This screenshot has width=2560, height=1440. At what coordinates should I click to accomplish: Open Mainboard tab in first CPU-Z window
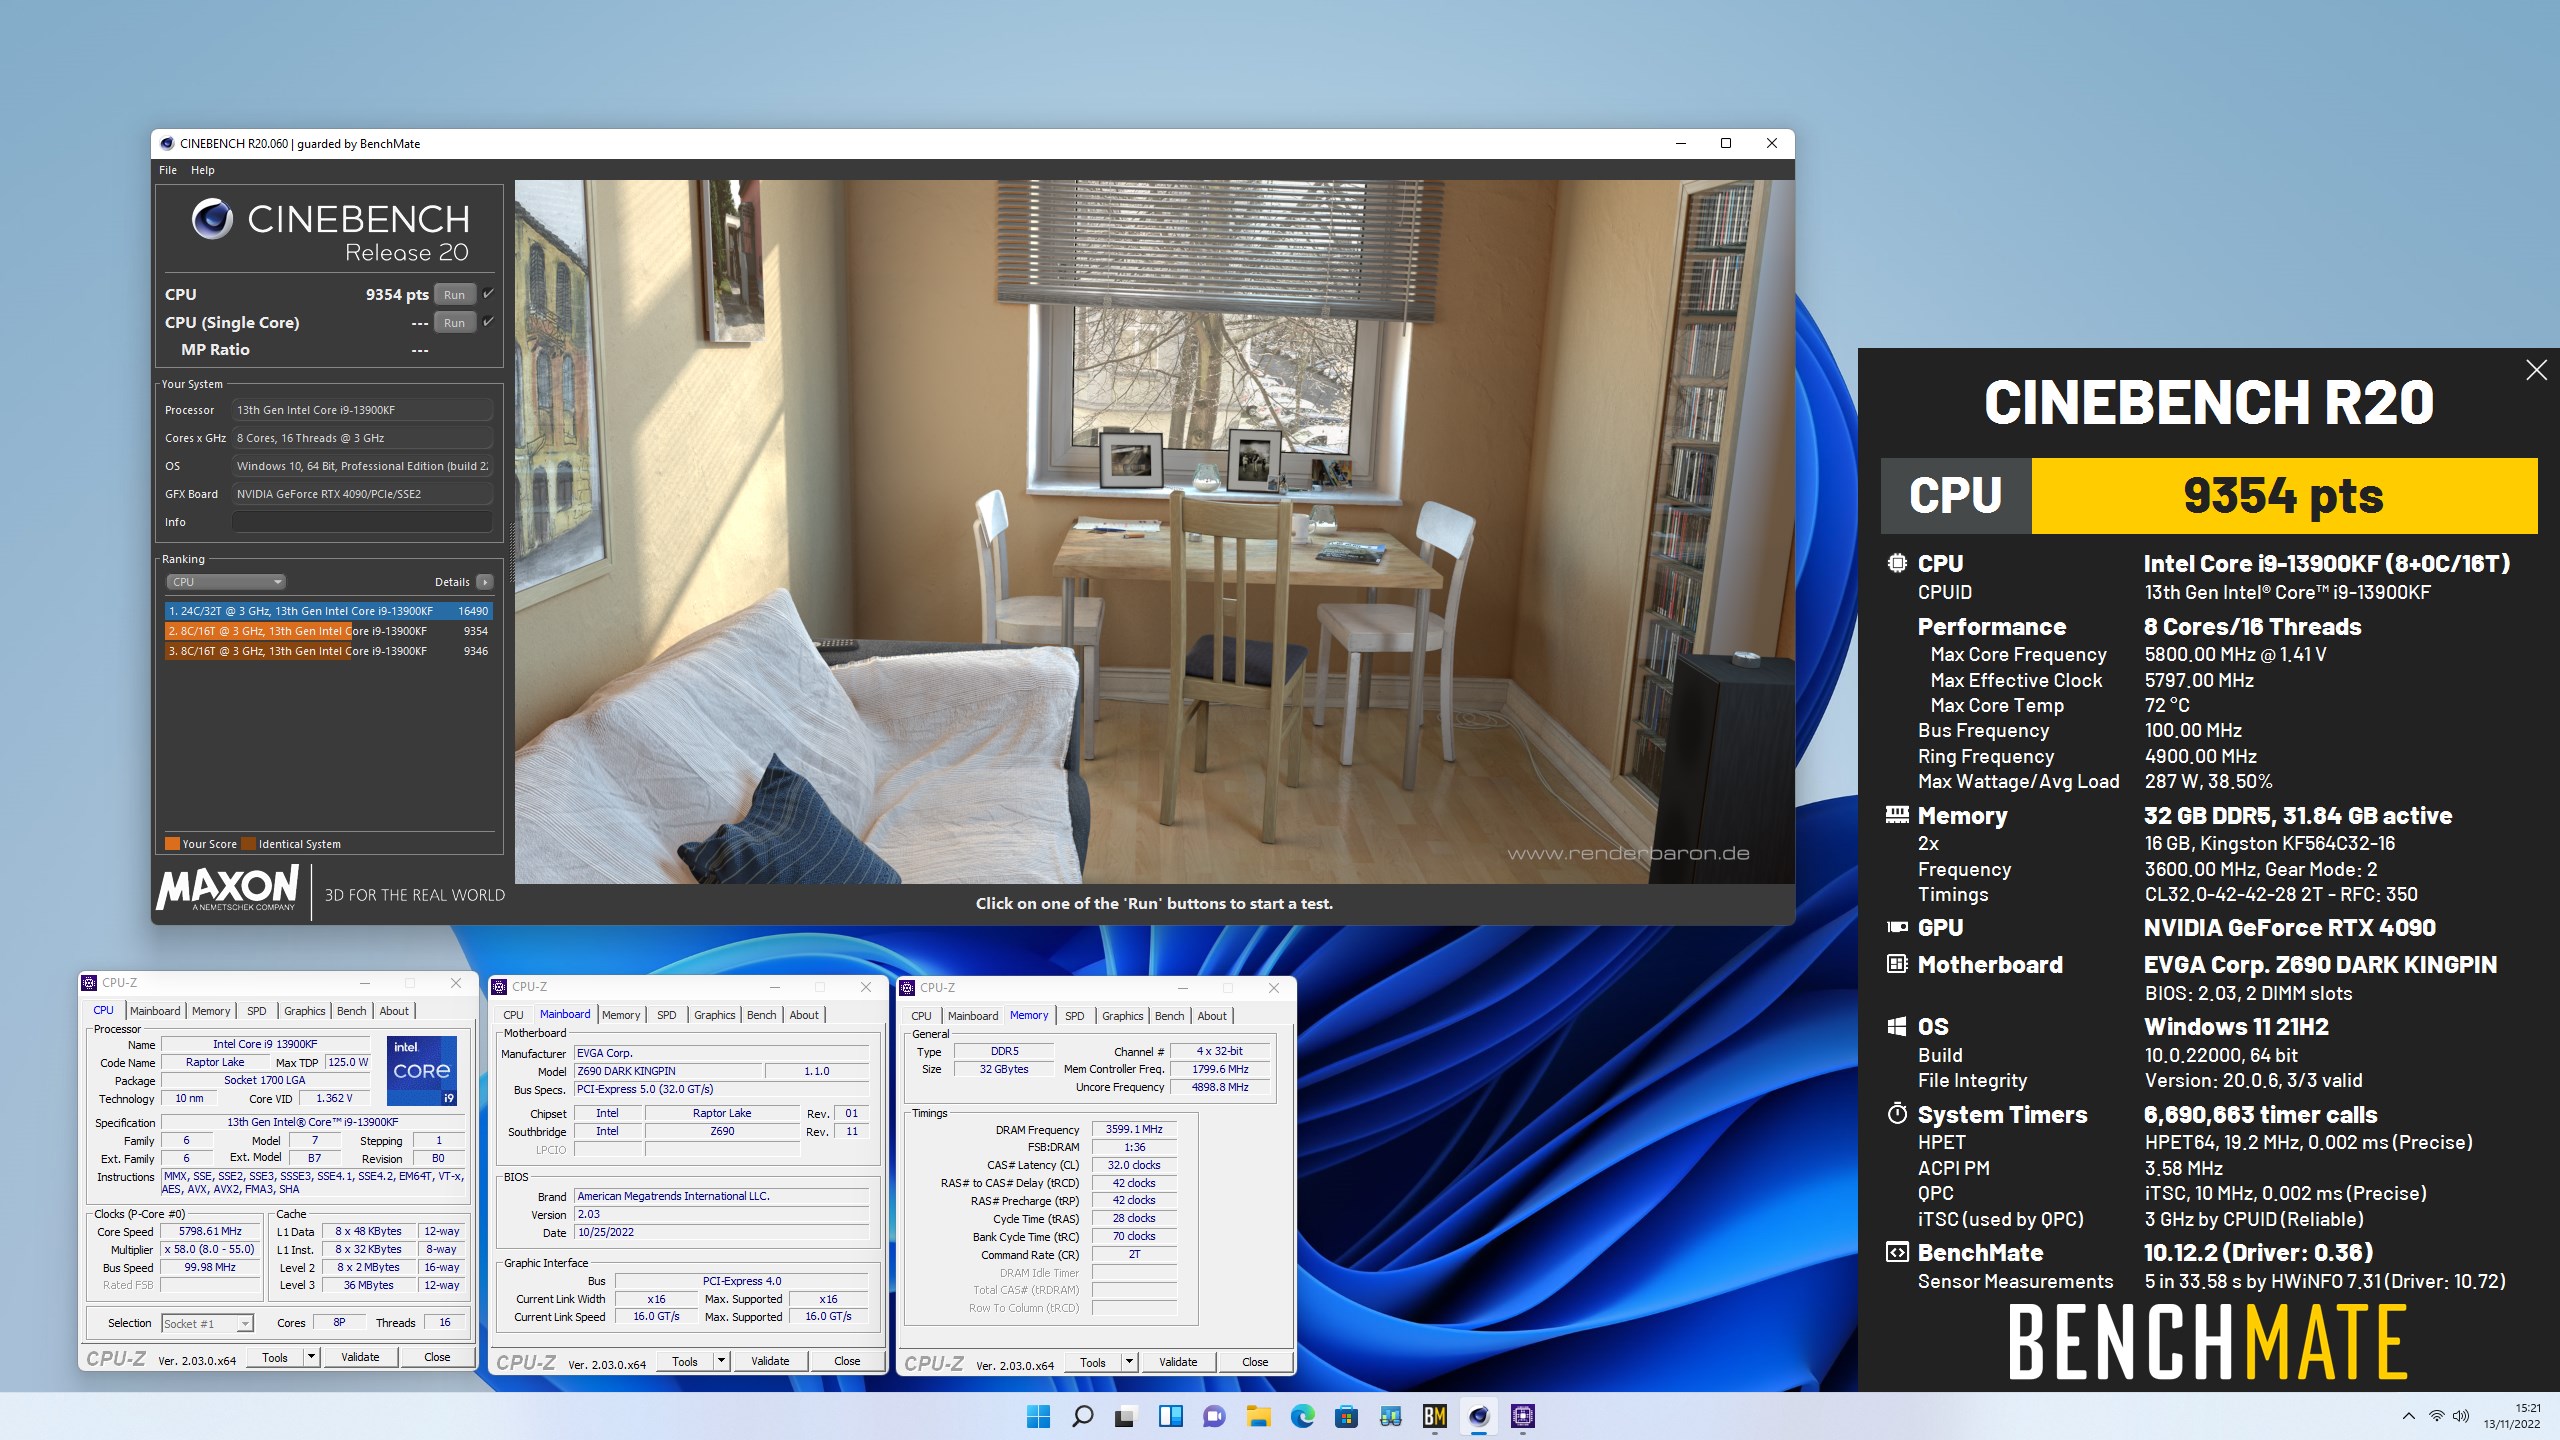[155, 1011]
